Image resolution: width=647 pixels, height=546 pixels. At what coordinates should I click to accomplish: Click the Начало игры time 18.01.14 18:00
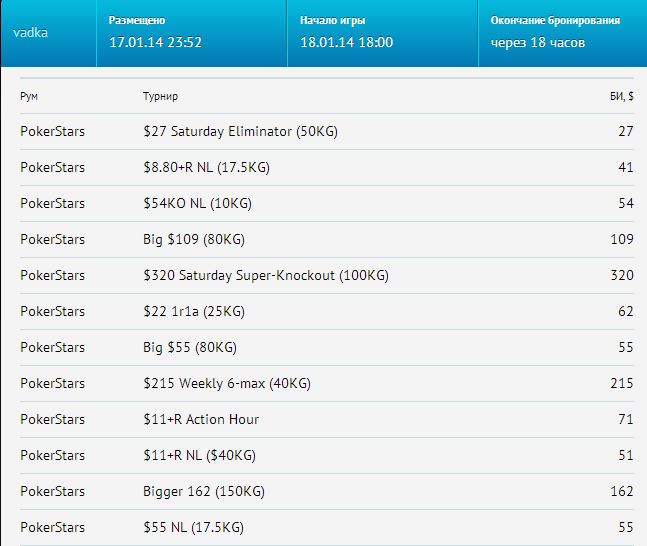347,42
